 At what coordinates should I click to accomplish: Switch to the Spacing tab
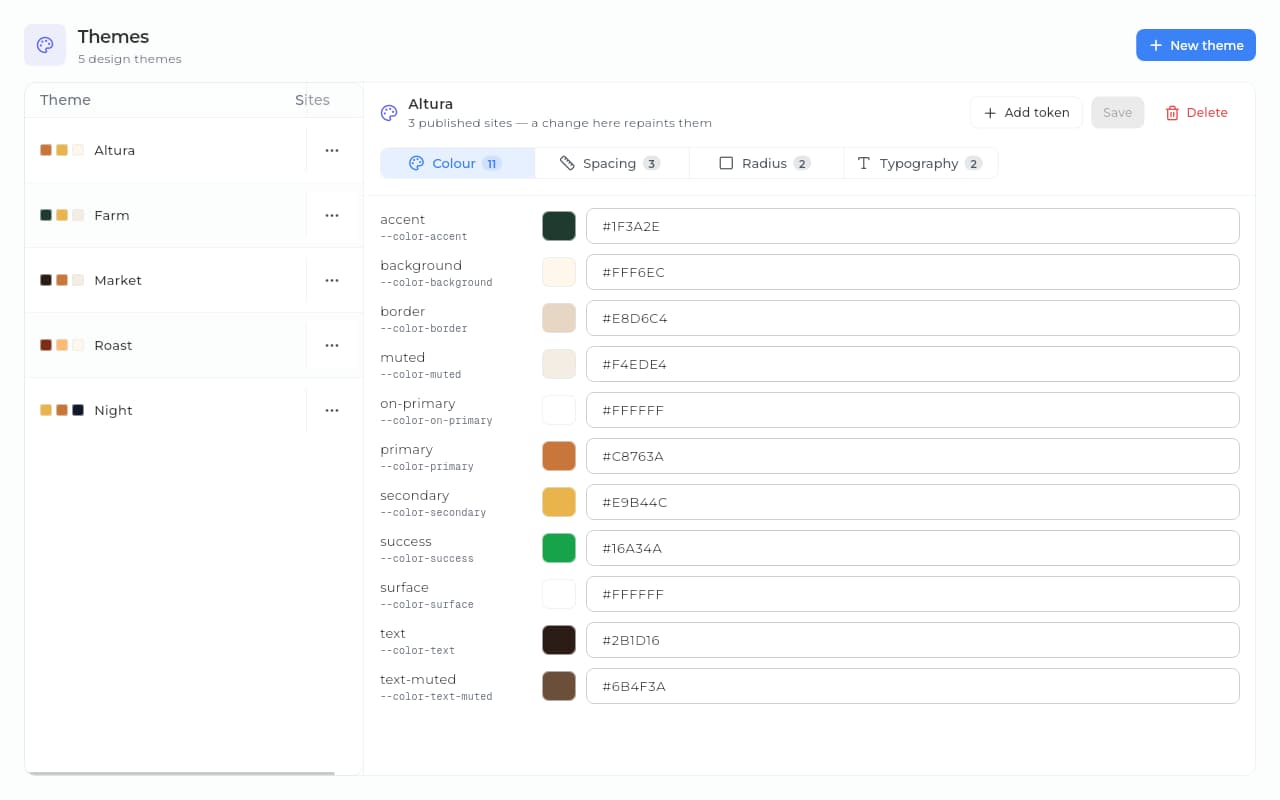point(612,163)
